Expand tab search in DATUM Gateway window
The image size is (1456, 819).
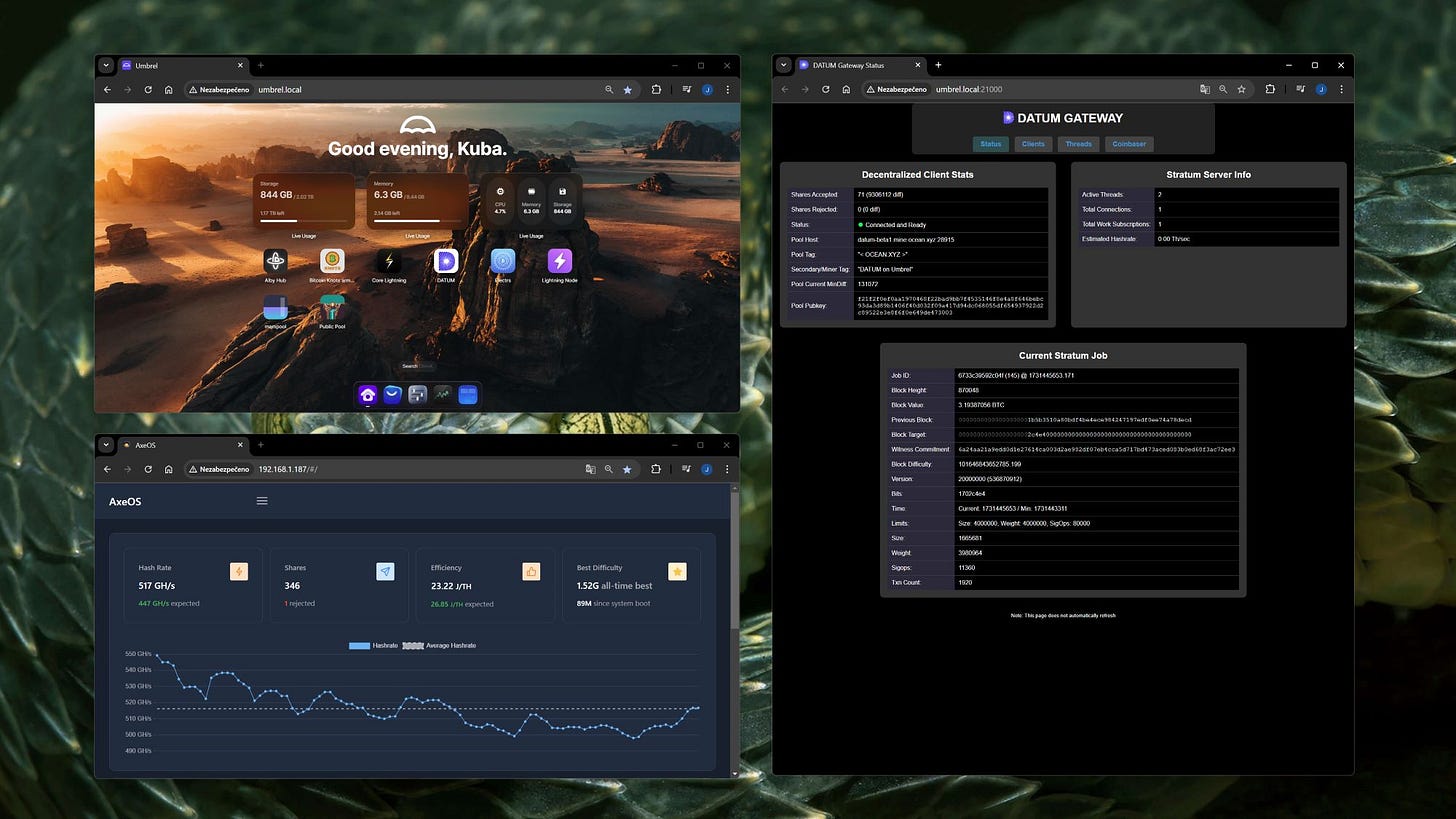click(x=785, y=65)
